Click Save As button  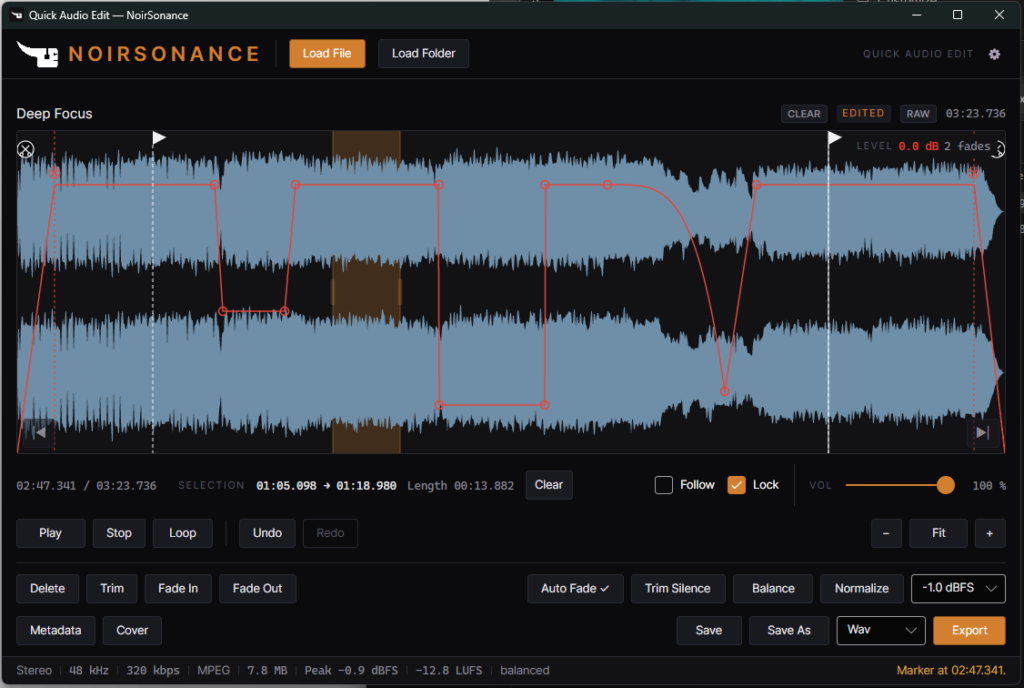tap(789, 631)
